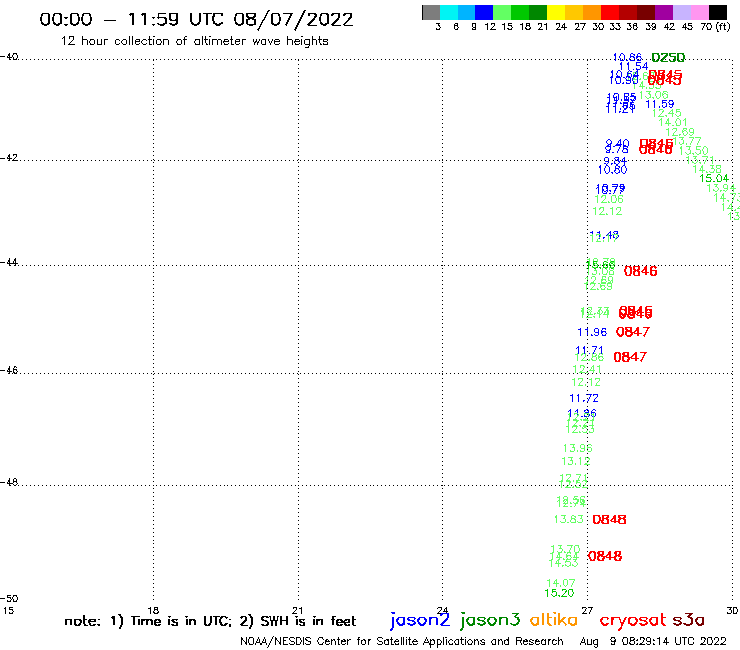The image size is (740, 650).
Task: Click the cyan swatch in the wave height scale
Action: click(449, 12)
